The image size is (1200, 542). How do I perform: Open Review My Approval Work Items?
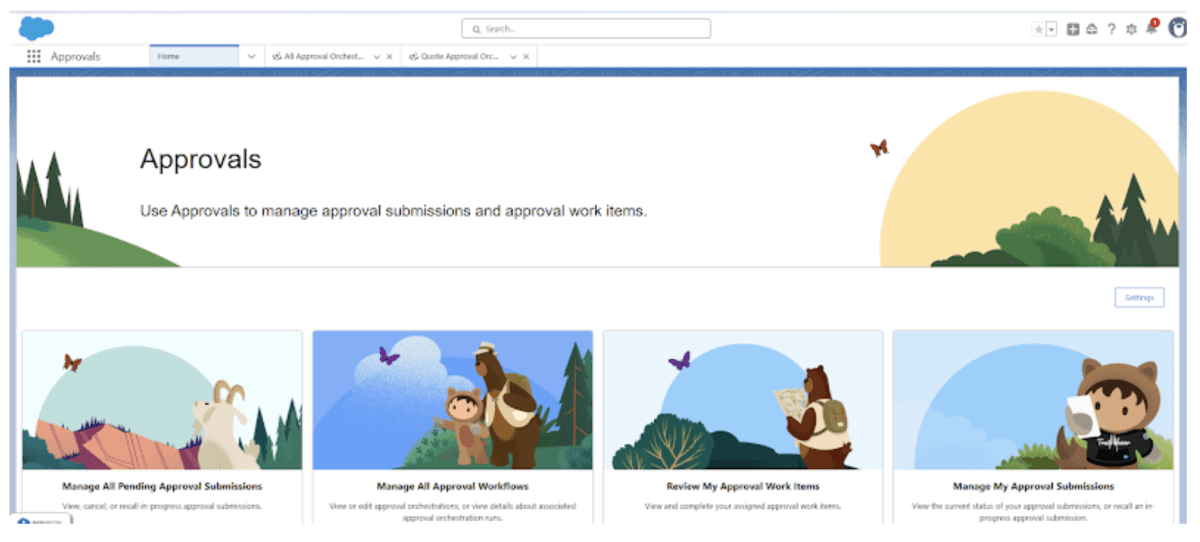point(743,486)
